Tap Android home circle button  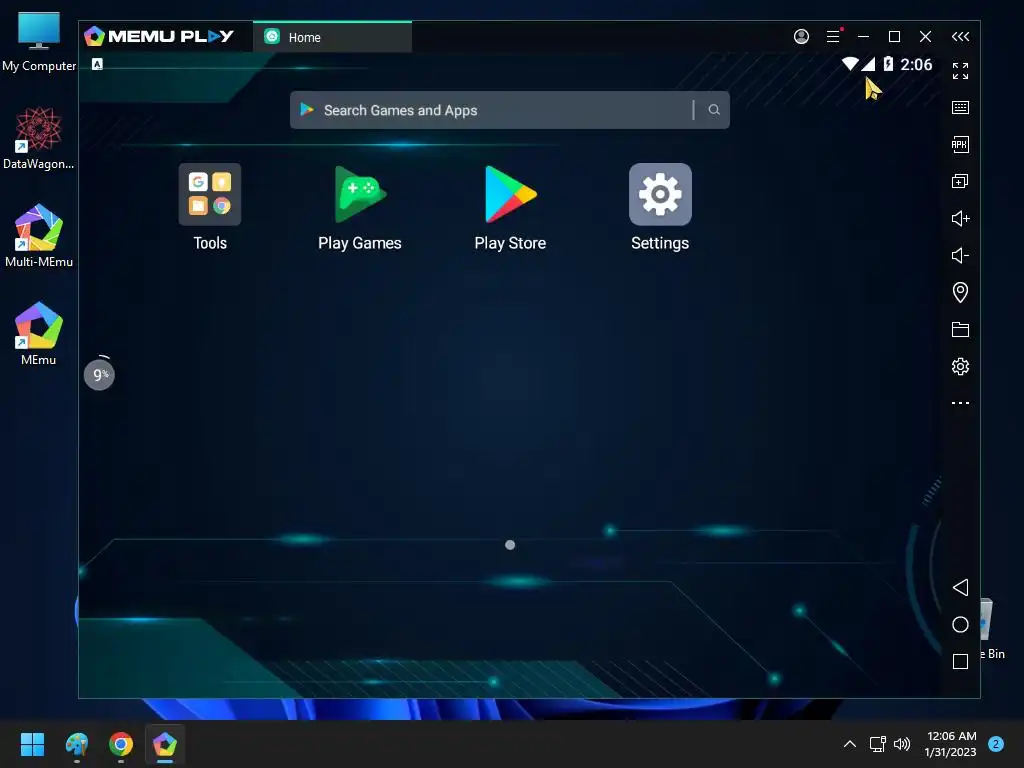pyautogui.click(x=960, y=624)
